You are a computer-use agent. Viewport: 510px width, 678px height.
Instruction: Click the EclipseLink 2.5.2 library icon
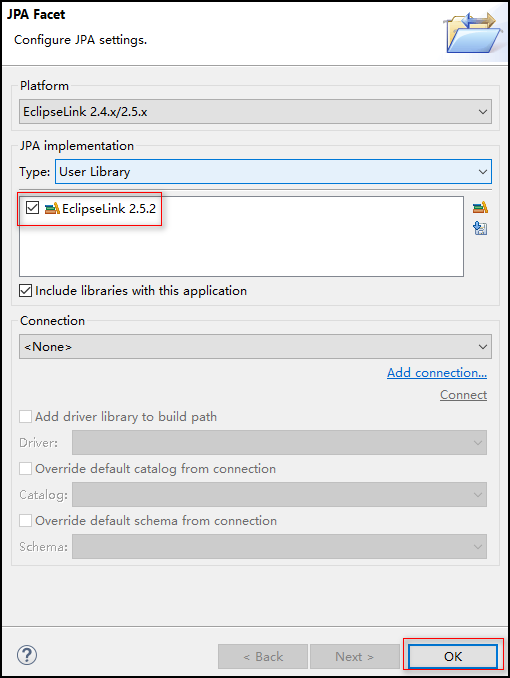click(x=52, y=208)
